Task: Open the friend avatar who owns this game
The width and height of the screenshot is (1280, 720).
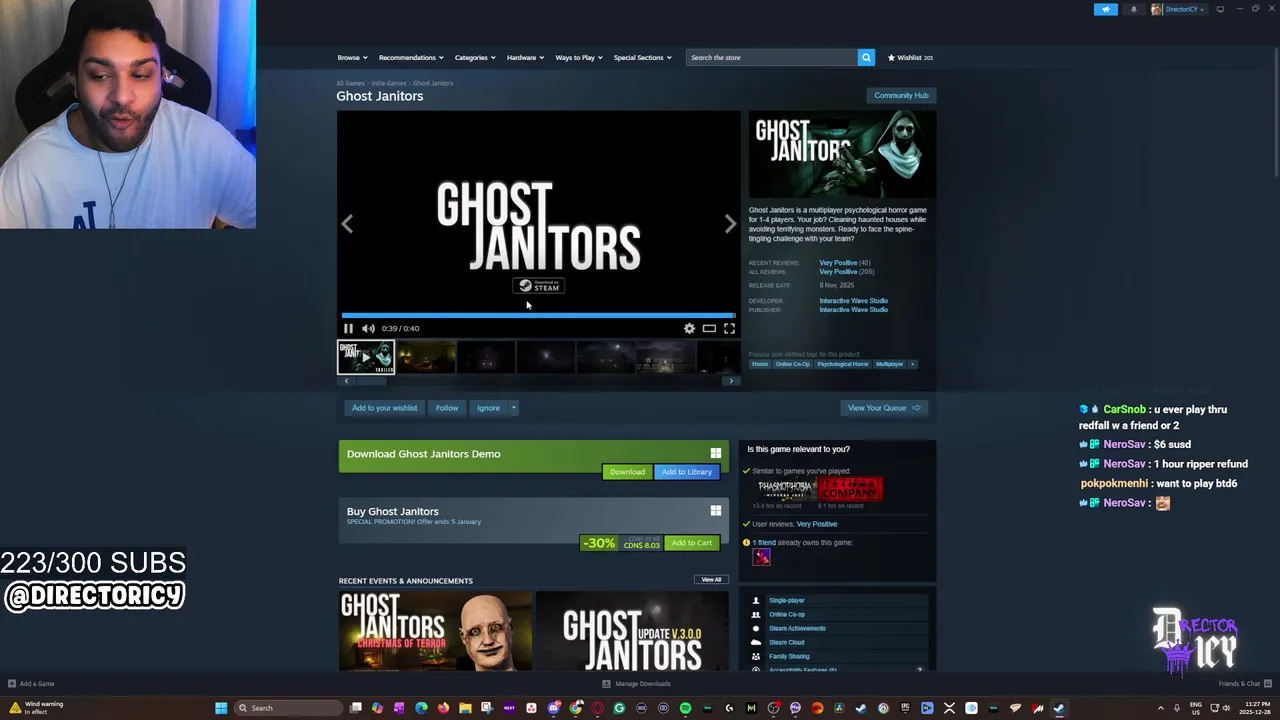Action: pyautogui.click(x=762, y=558)
